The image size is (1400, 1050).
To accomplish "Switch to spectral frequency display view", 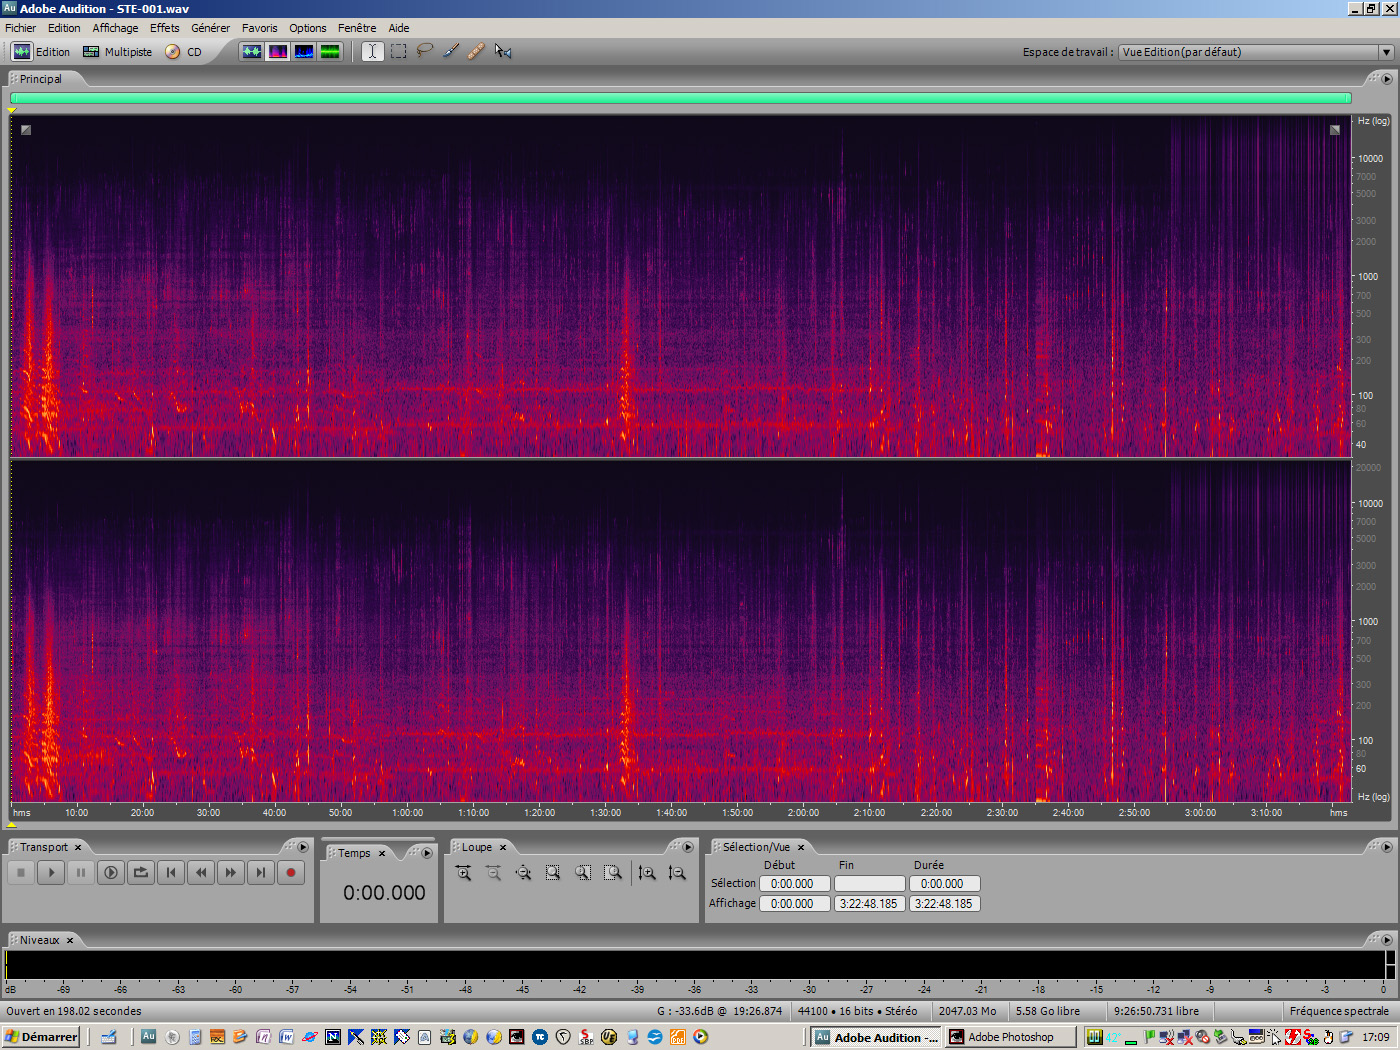I will [277, 51].
